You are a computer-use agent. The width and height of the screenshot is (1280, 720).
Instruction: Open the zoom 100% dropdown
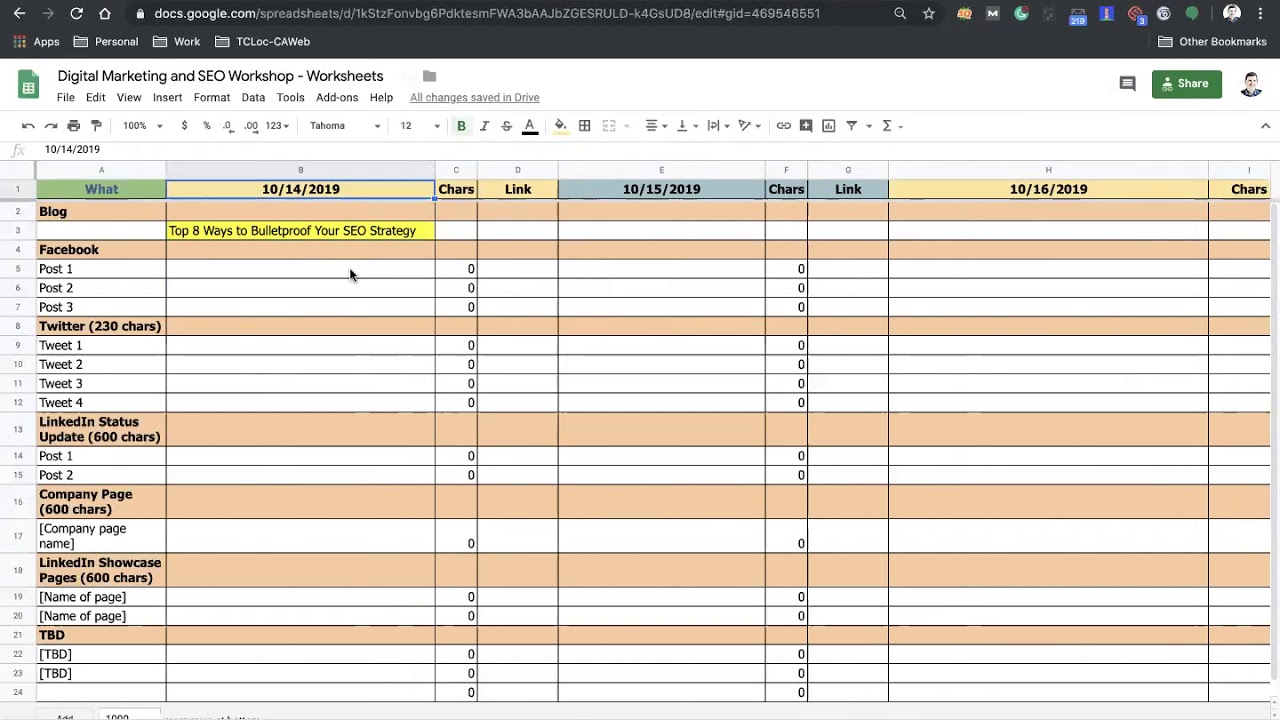(143, 126)
